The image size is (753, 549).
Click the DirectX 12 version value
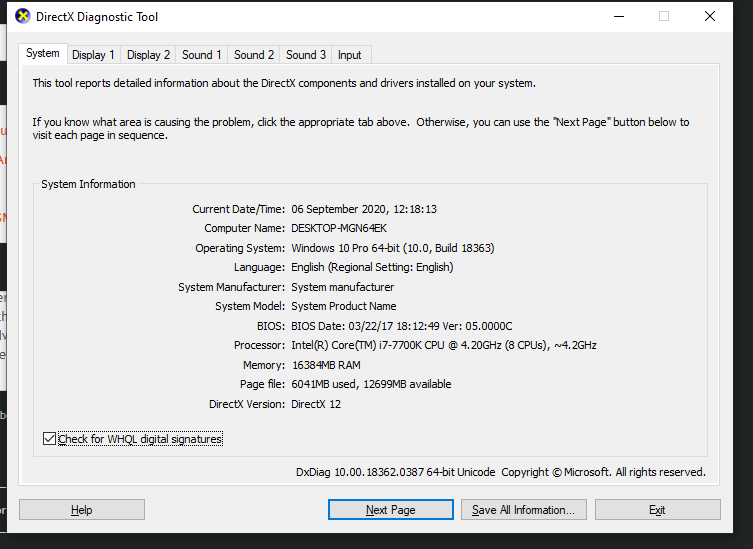[x=316, y=404]
